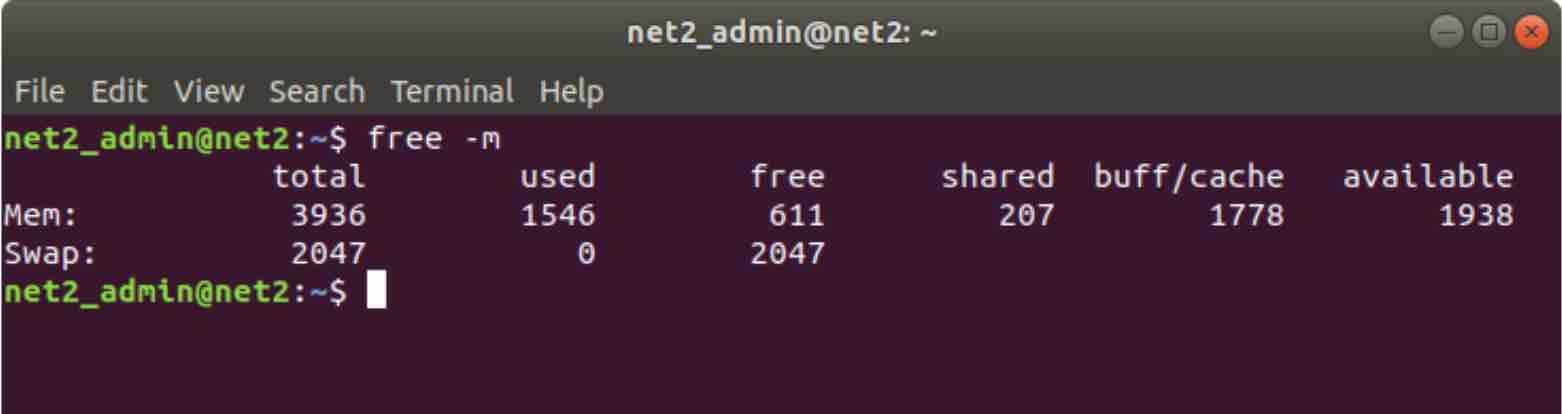Click the Swap free value 2047
The height and width of the screenshot is (414, 1562).
tap(788, 253)
